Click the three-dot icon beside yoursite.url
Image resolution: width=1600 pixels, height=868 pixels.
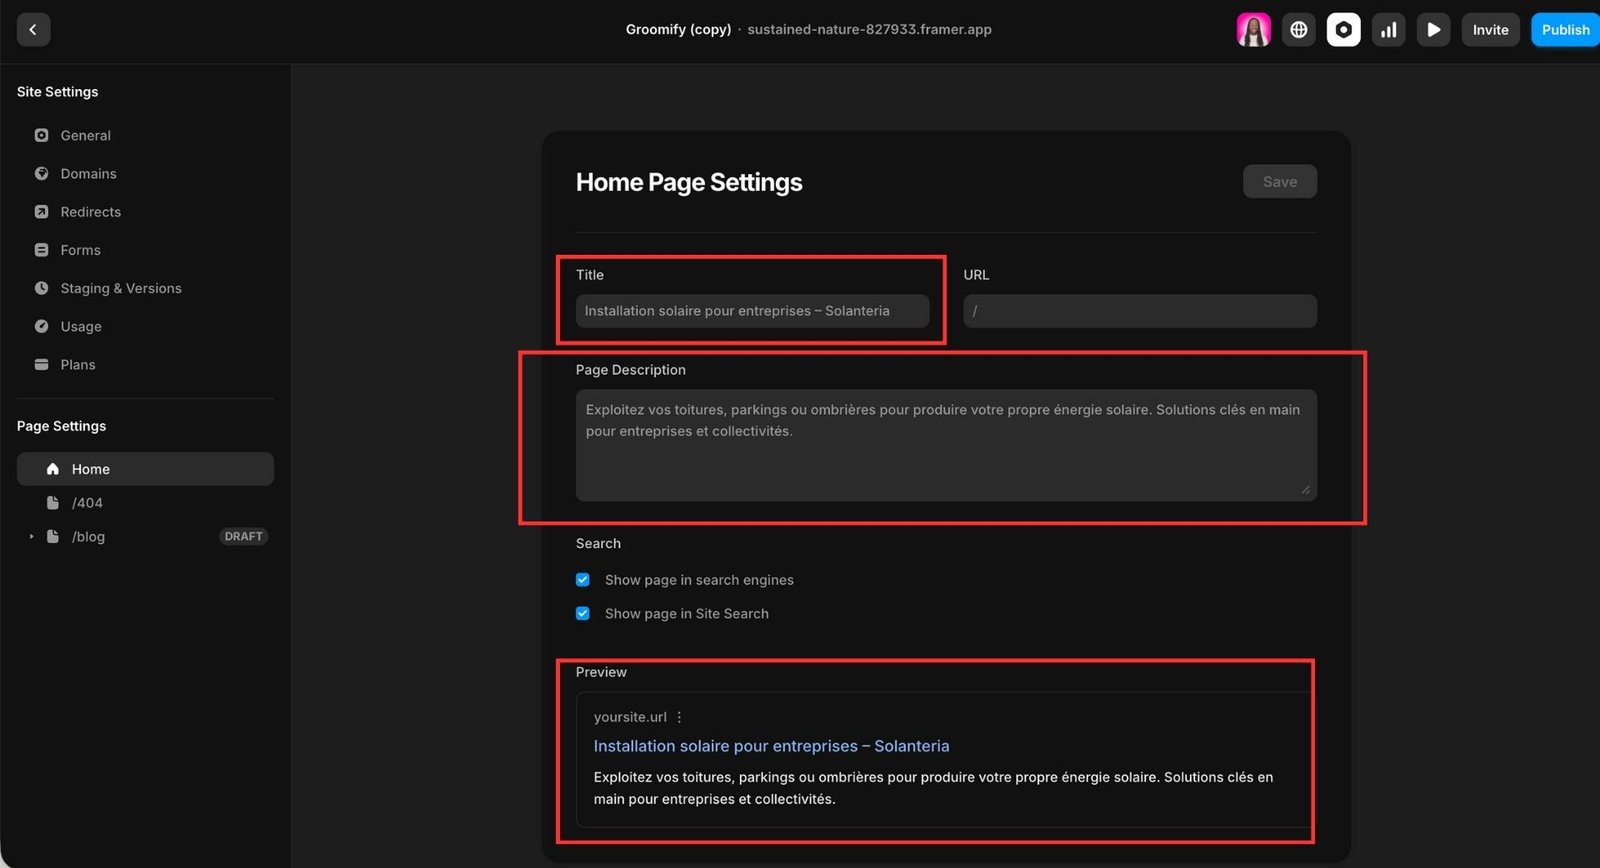(679, 717)
